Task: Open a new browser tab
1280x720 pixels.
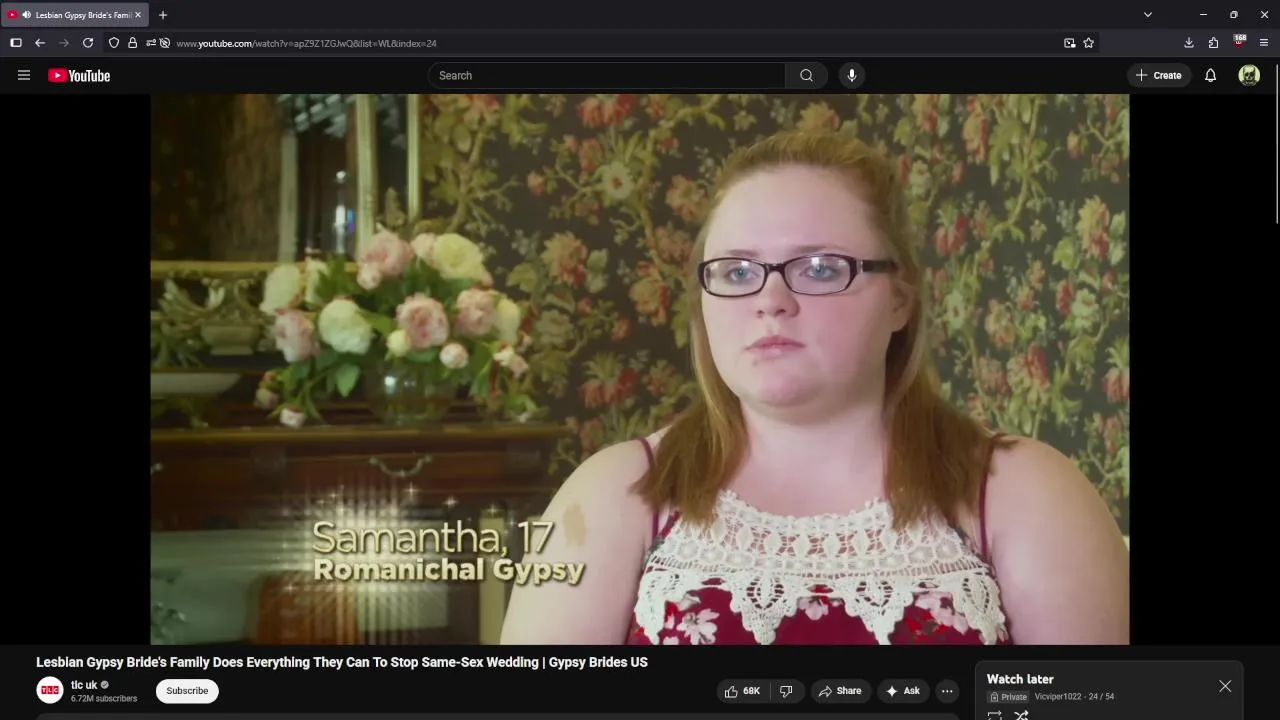Action: point(163,15)
